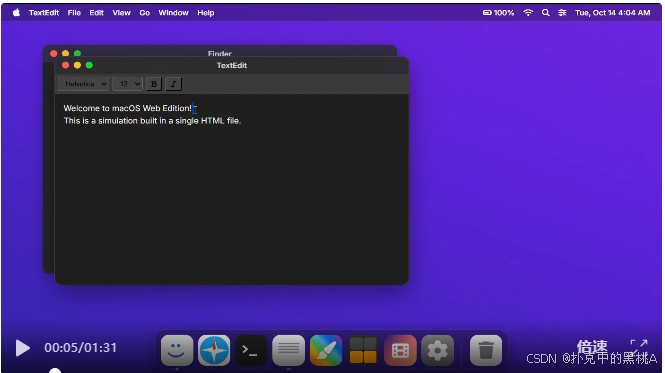Open the Apple logo menu
Viewport: 665px width, 373px height.
point(16,13)
